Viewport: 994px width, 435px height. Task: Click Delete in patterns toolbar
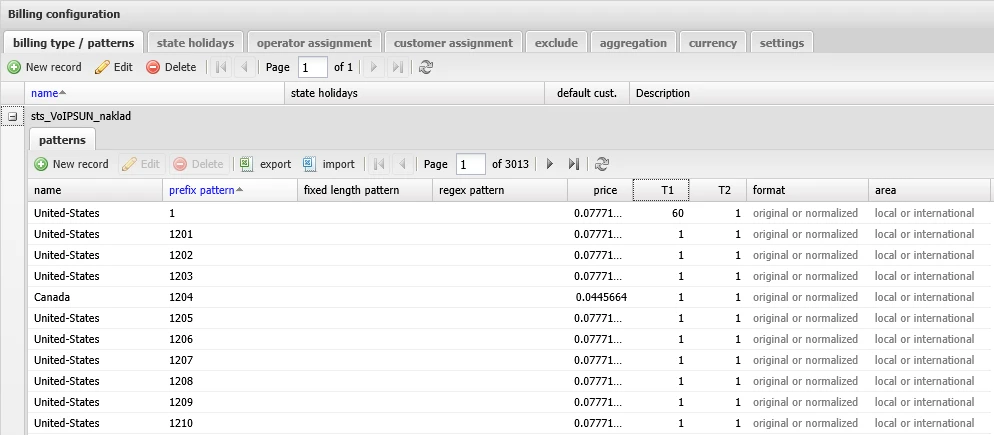pos(198,164)
